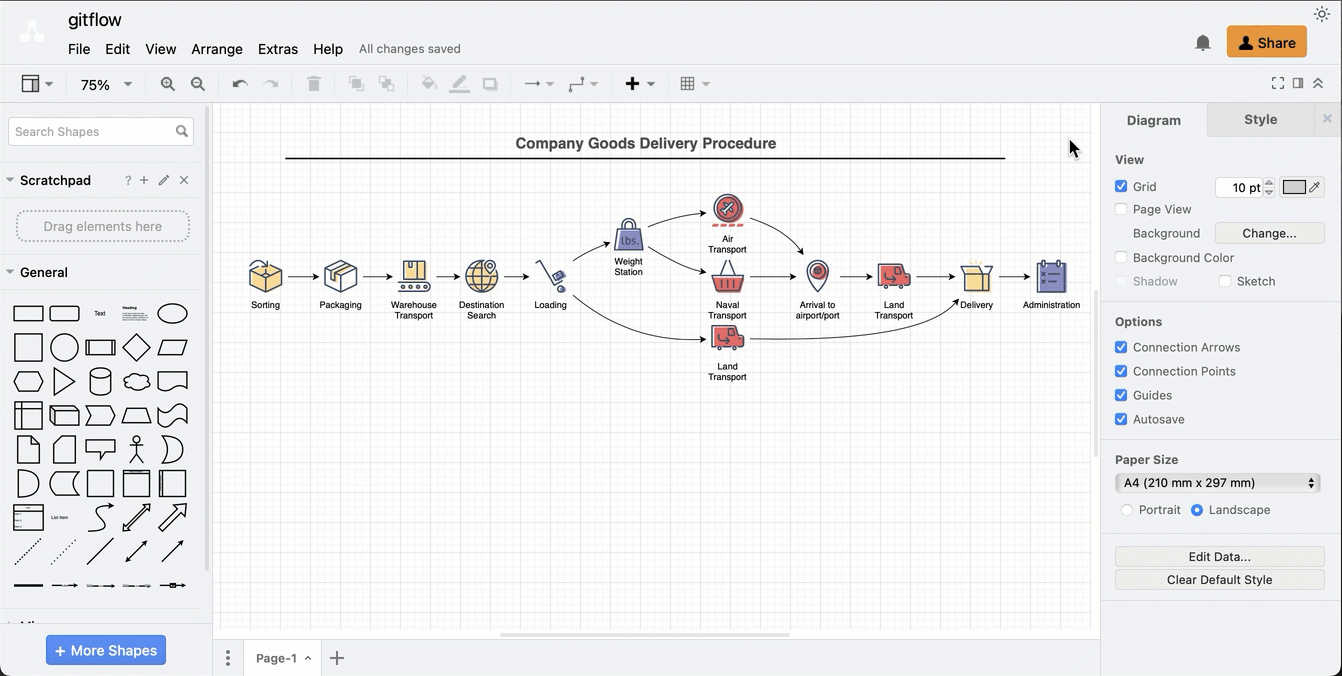1342x676 pixels.
Task: Click the Line Color pencil icon
Action: tap(459, 84)
